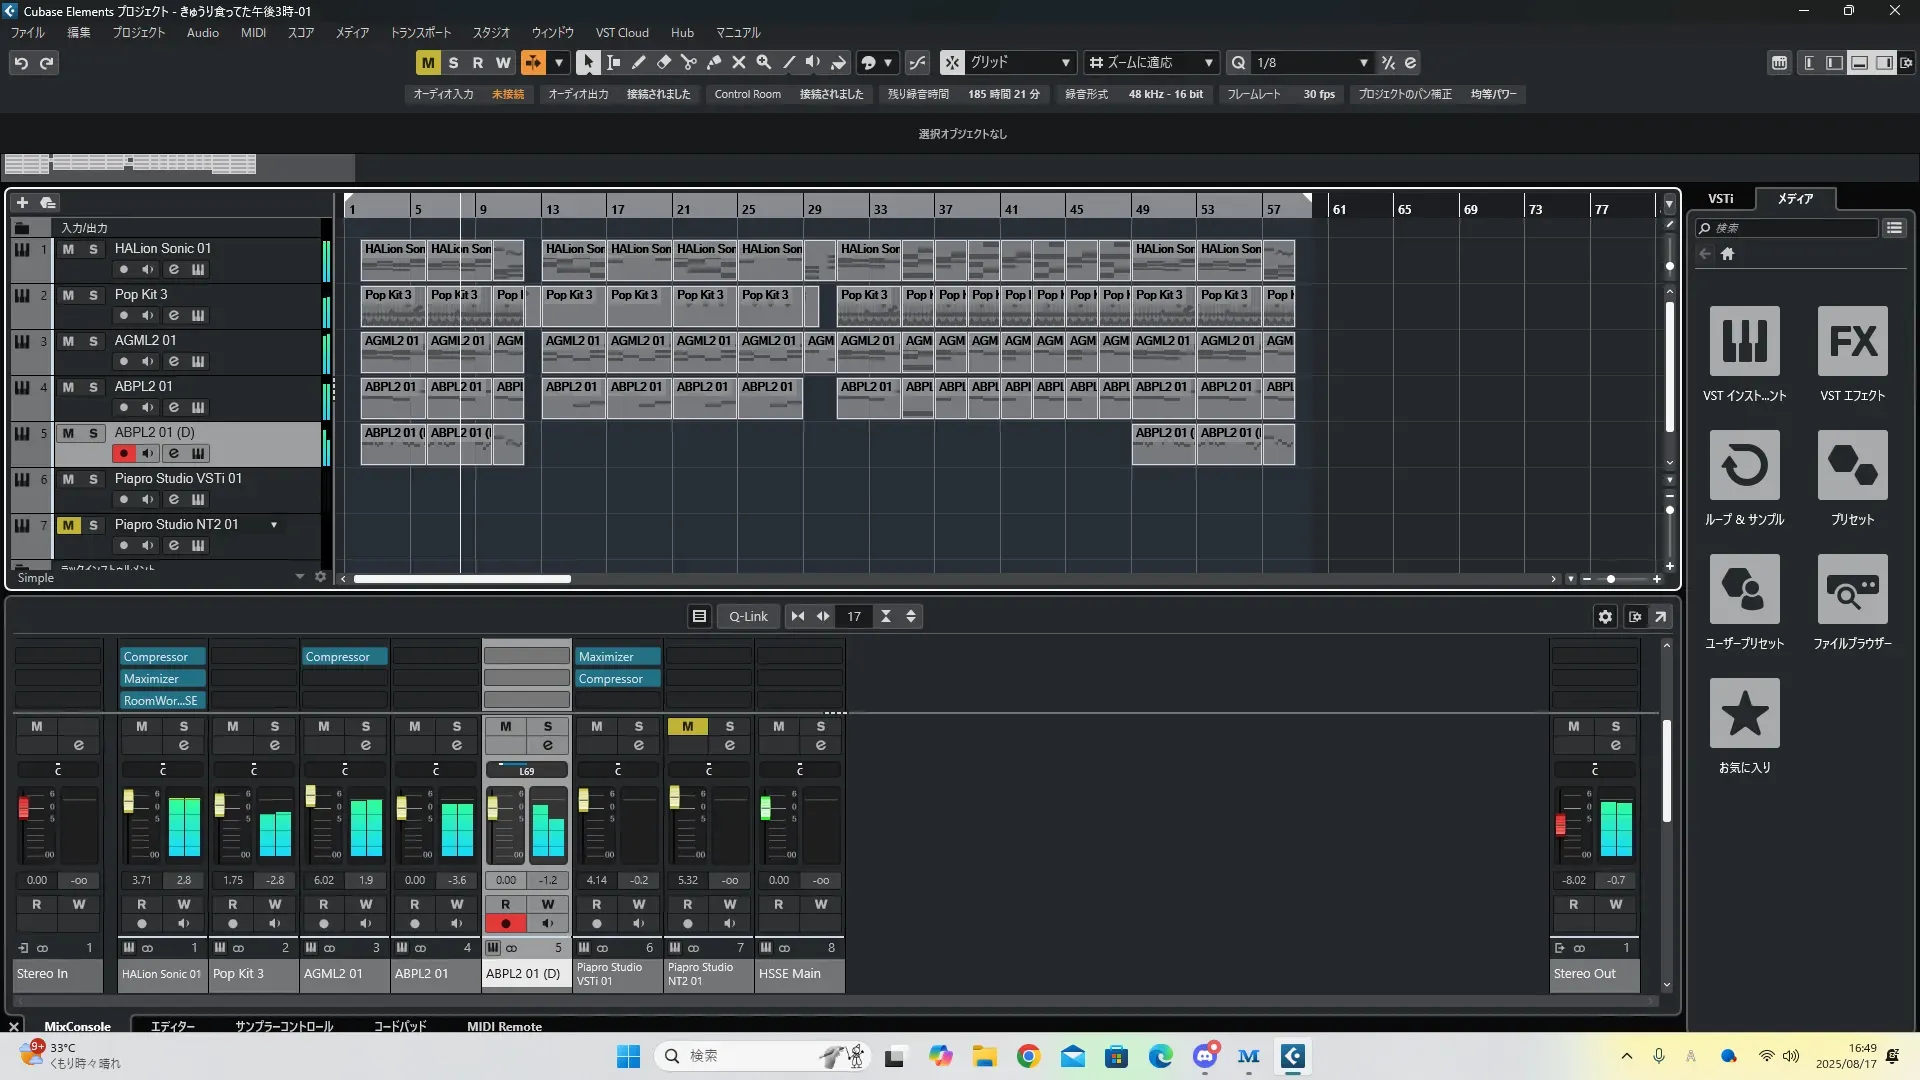The height and width of the screenshot is (1080, 1920).
Task: Click the HALion Sonic 01 channel fader
Action: pyautogui.click(x=128, y=801)
